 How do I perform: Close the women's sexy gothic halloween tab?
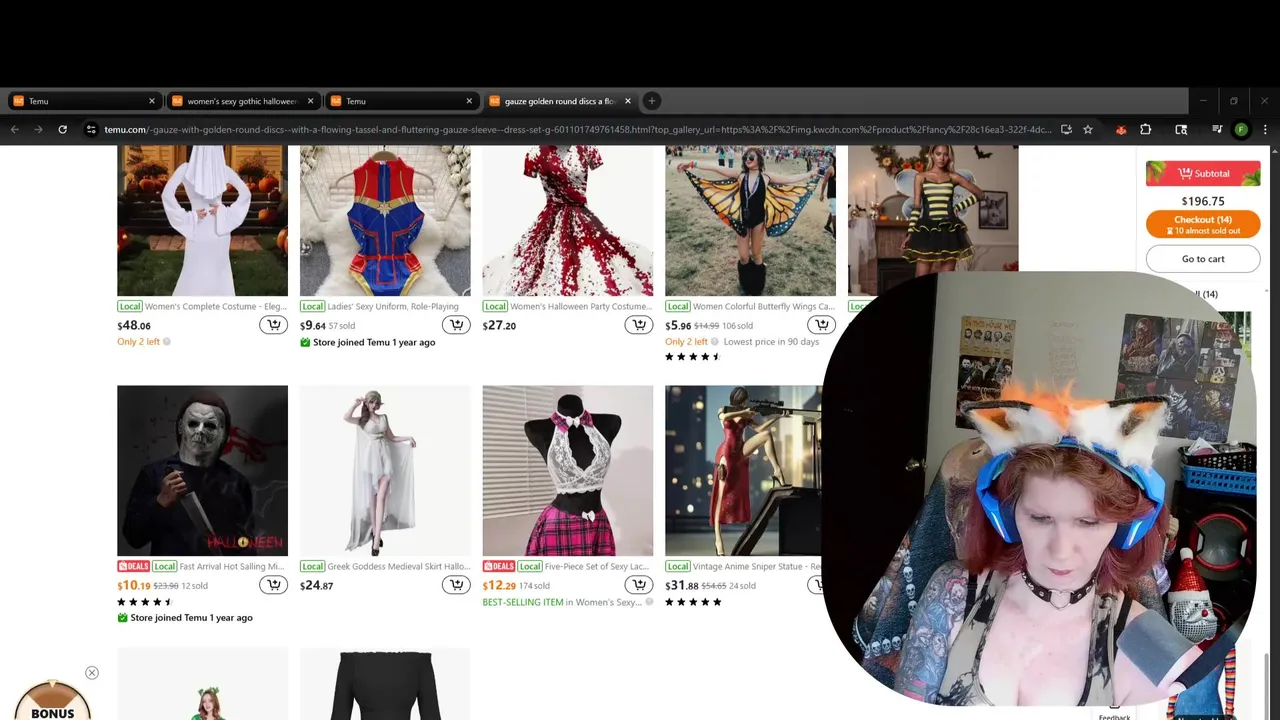click(311, 101)
